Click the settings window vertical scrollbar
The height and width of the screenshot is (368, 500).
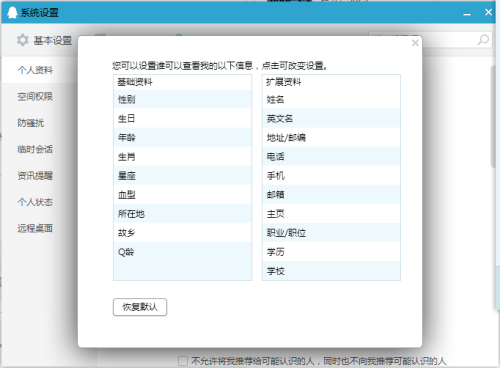pos(493,117)
